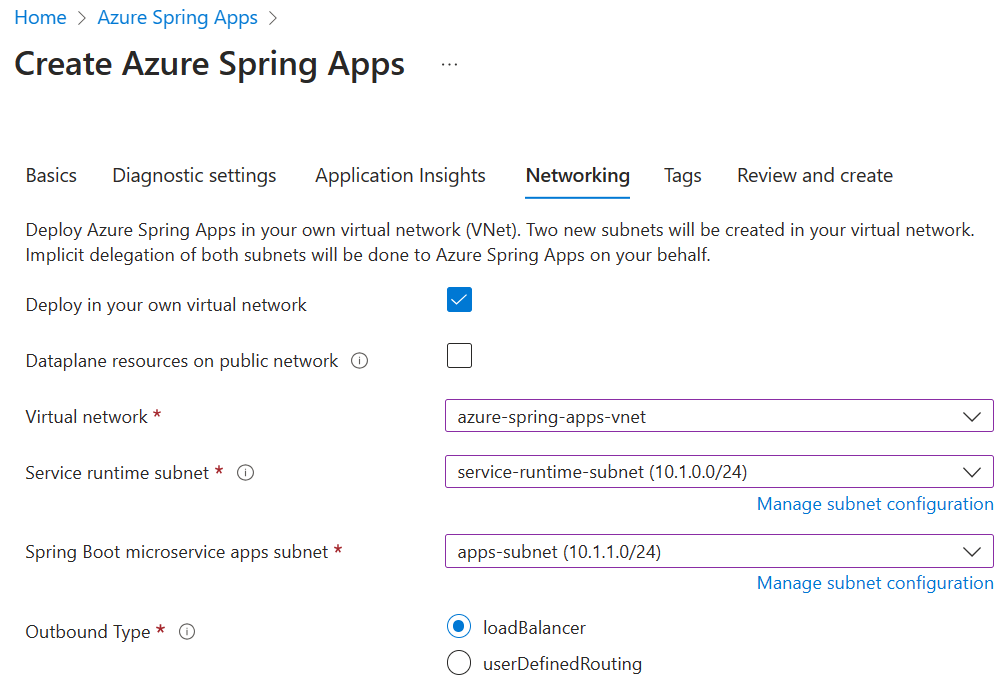
Task: Open the ellipsis menu beside Create Azure Spring Apps
Action: point(449,64)
